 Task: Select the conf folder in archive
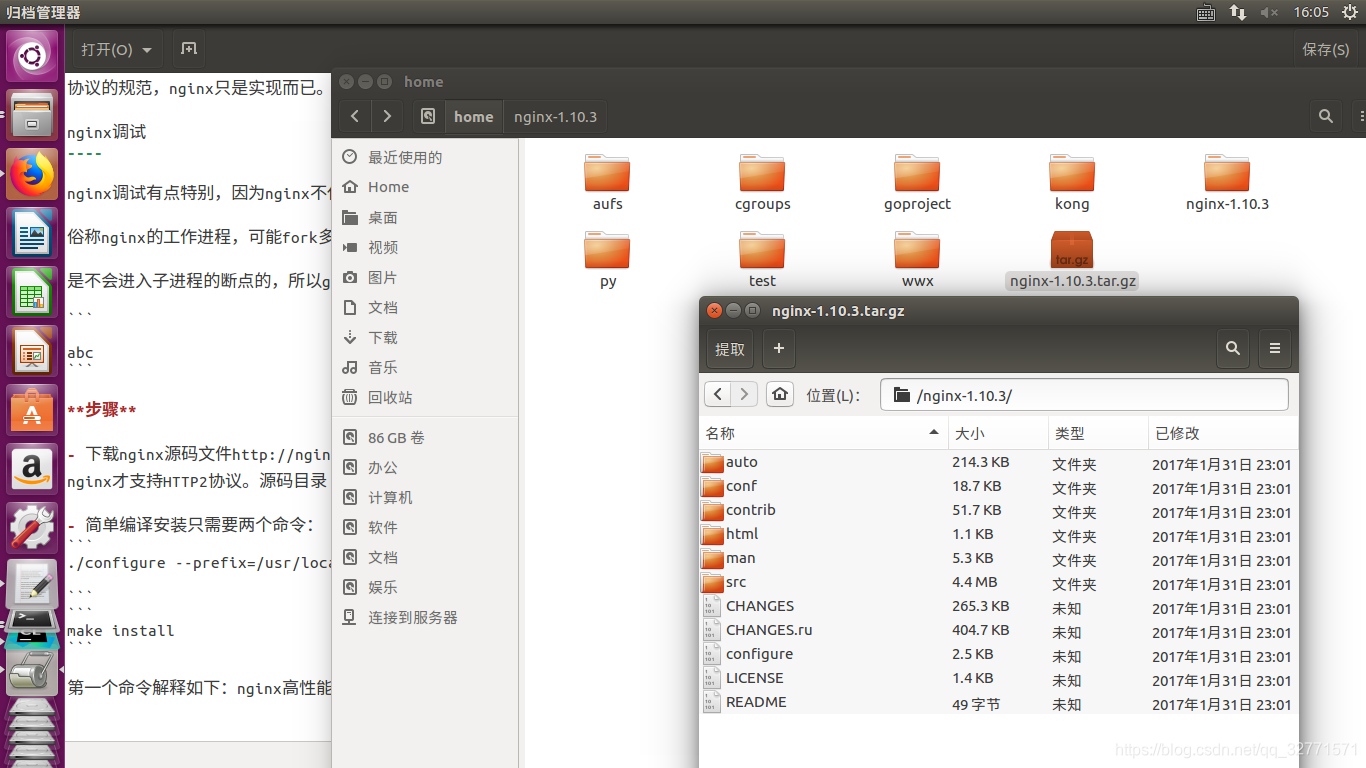(998, 487)
